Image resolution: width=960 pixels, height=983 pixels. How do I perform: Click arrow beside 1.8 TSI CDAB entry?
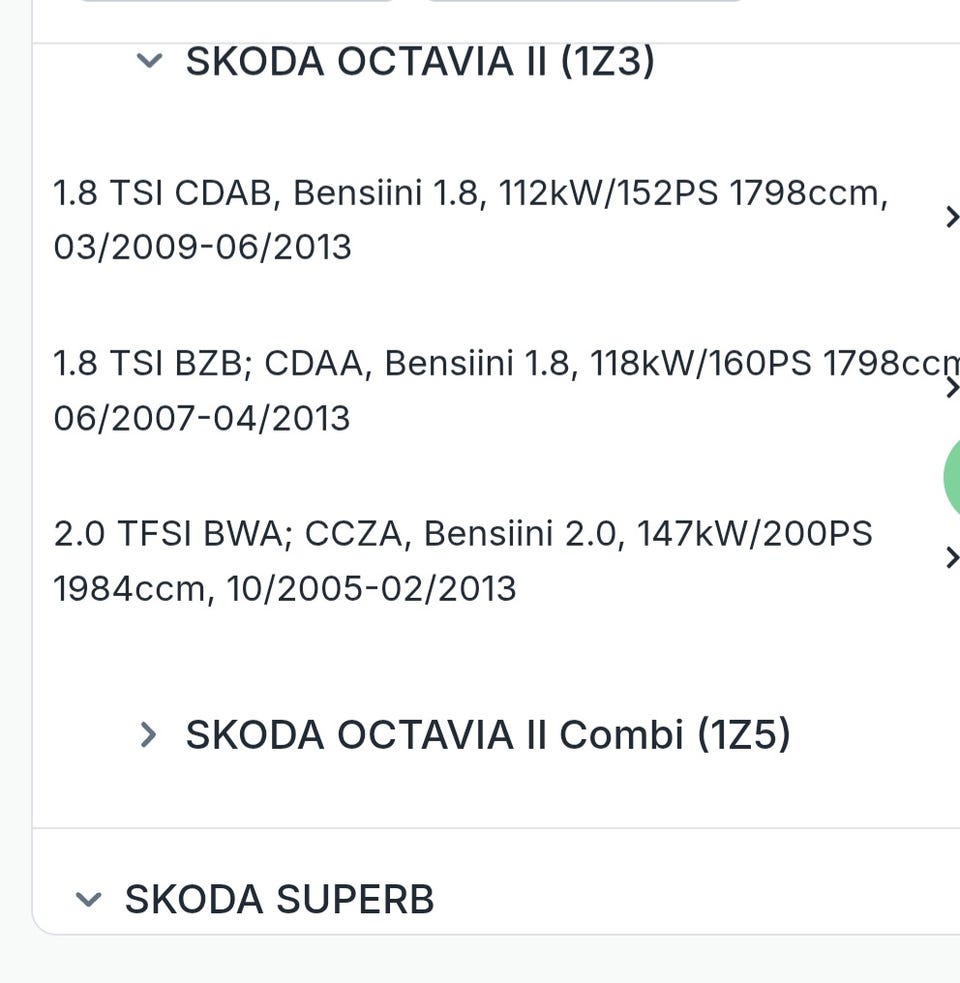point(951,217)
